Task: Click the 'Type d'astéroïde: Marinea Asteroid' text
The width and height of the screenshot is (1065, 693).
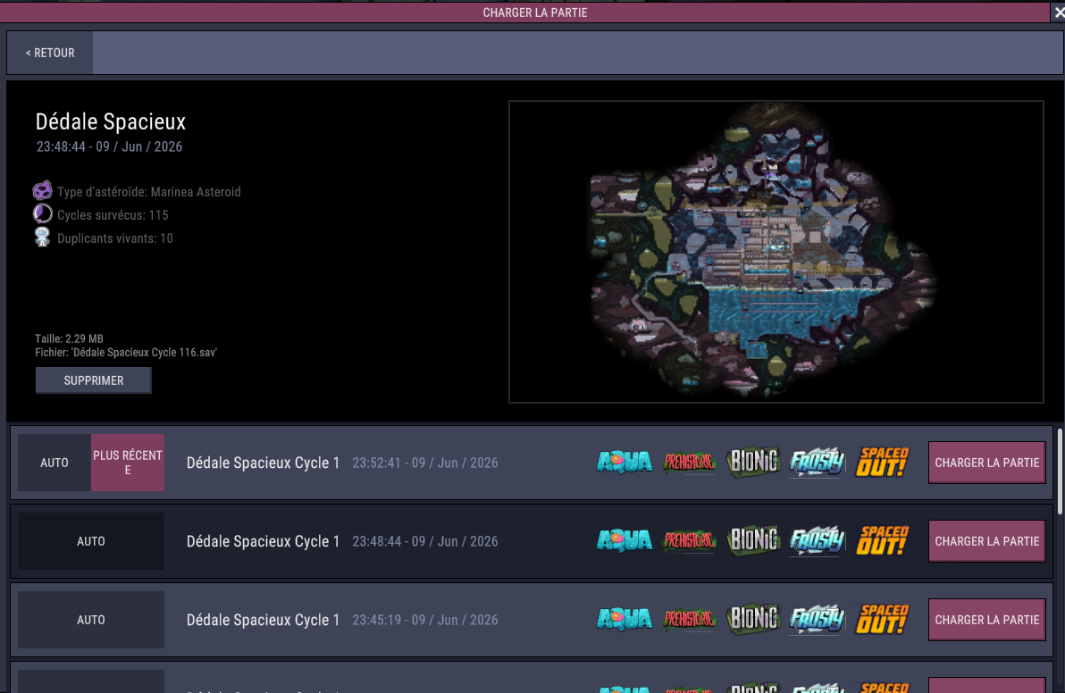Action: pyautogui.click(x=149, y=192)
